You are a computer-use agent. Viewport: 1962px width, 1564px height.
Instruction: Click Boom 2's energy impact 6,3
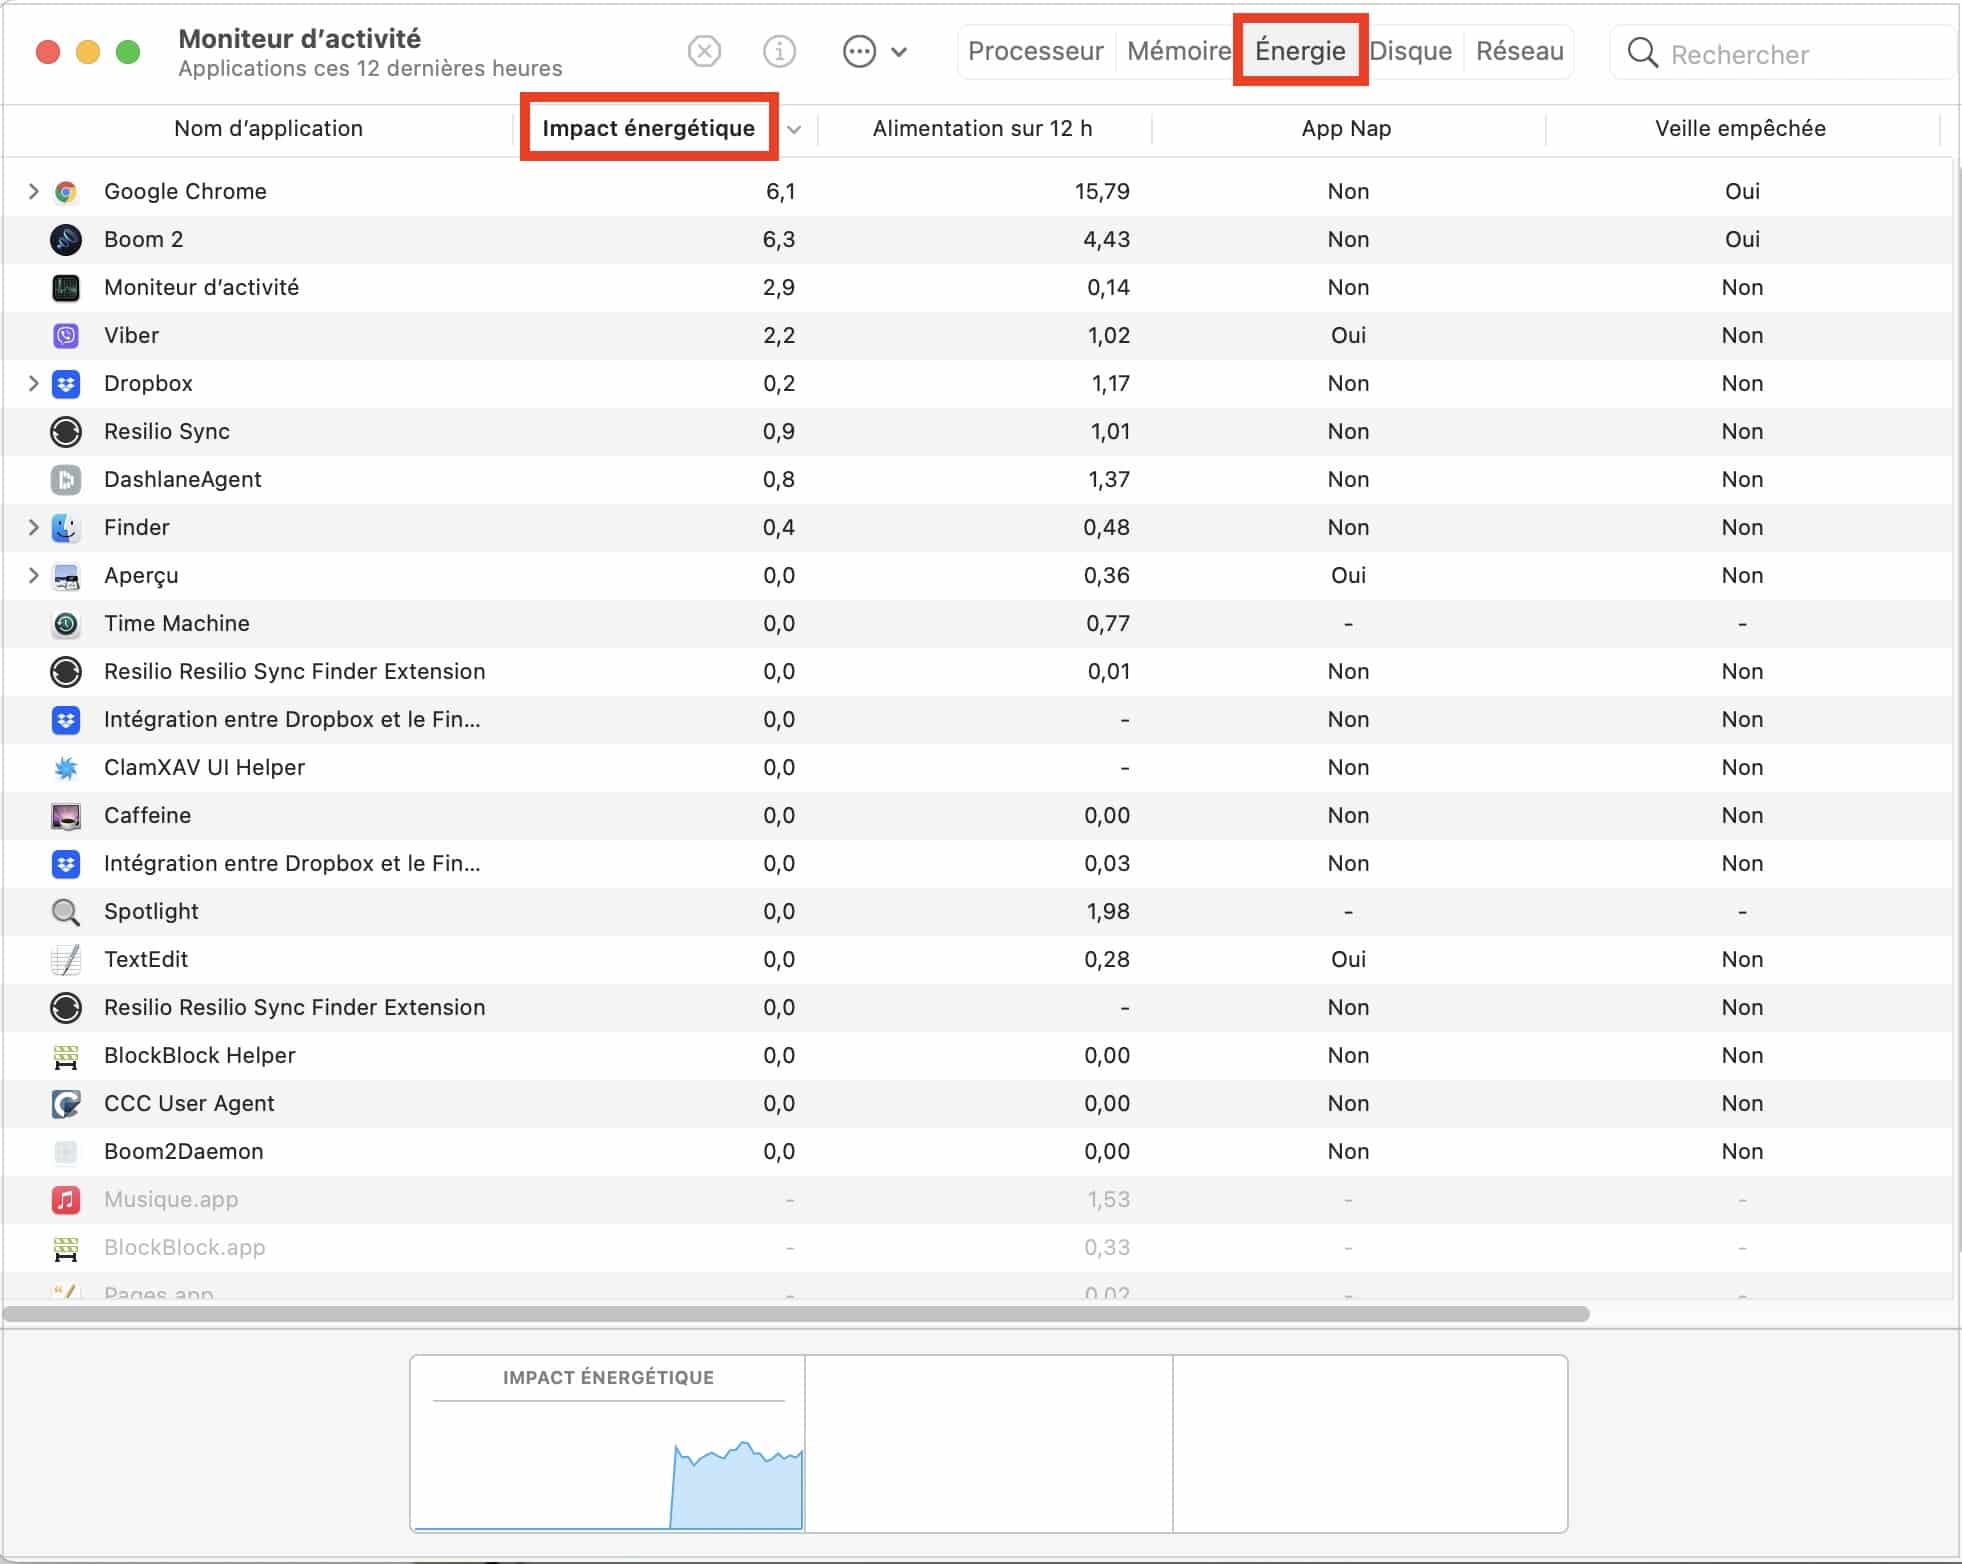click(x=779, y=239)
